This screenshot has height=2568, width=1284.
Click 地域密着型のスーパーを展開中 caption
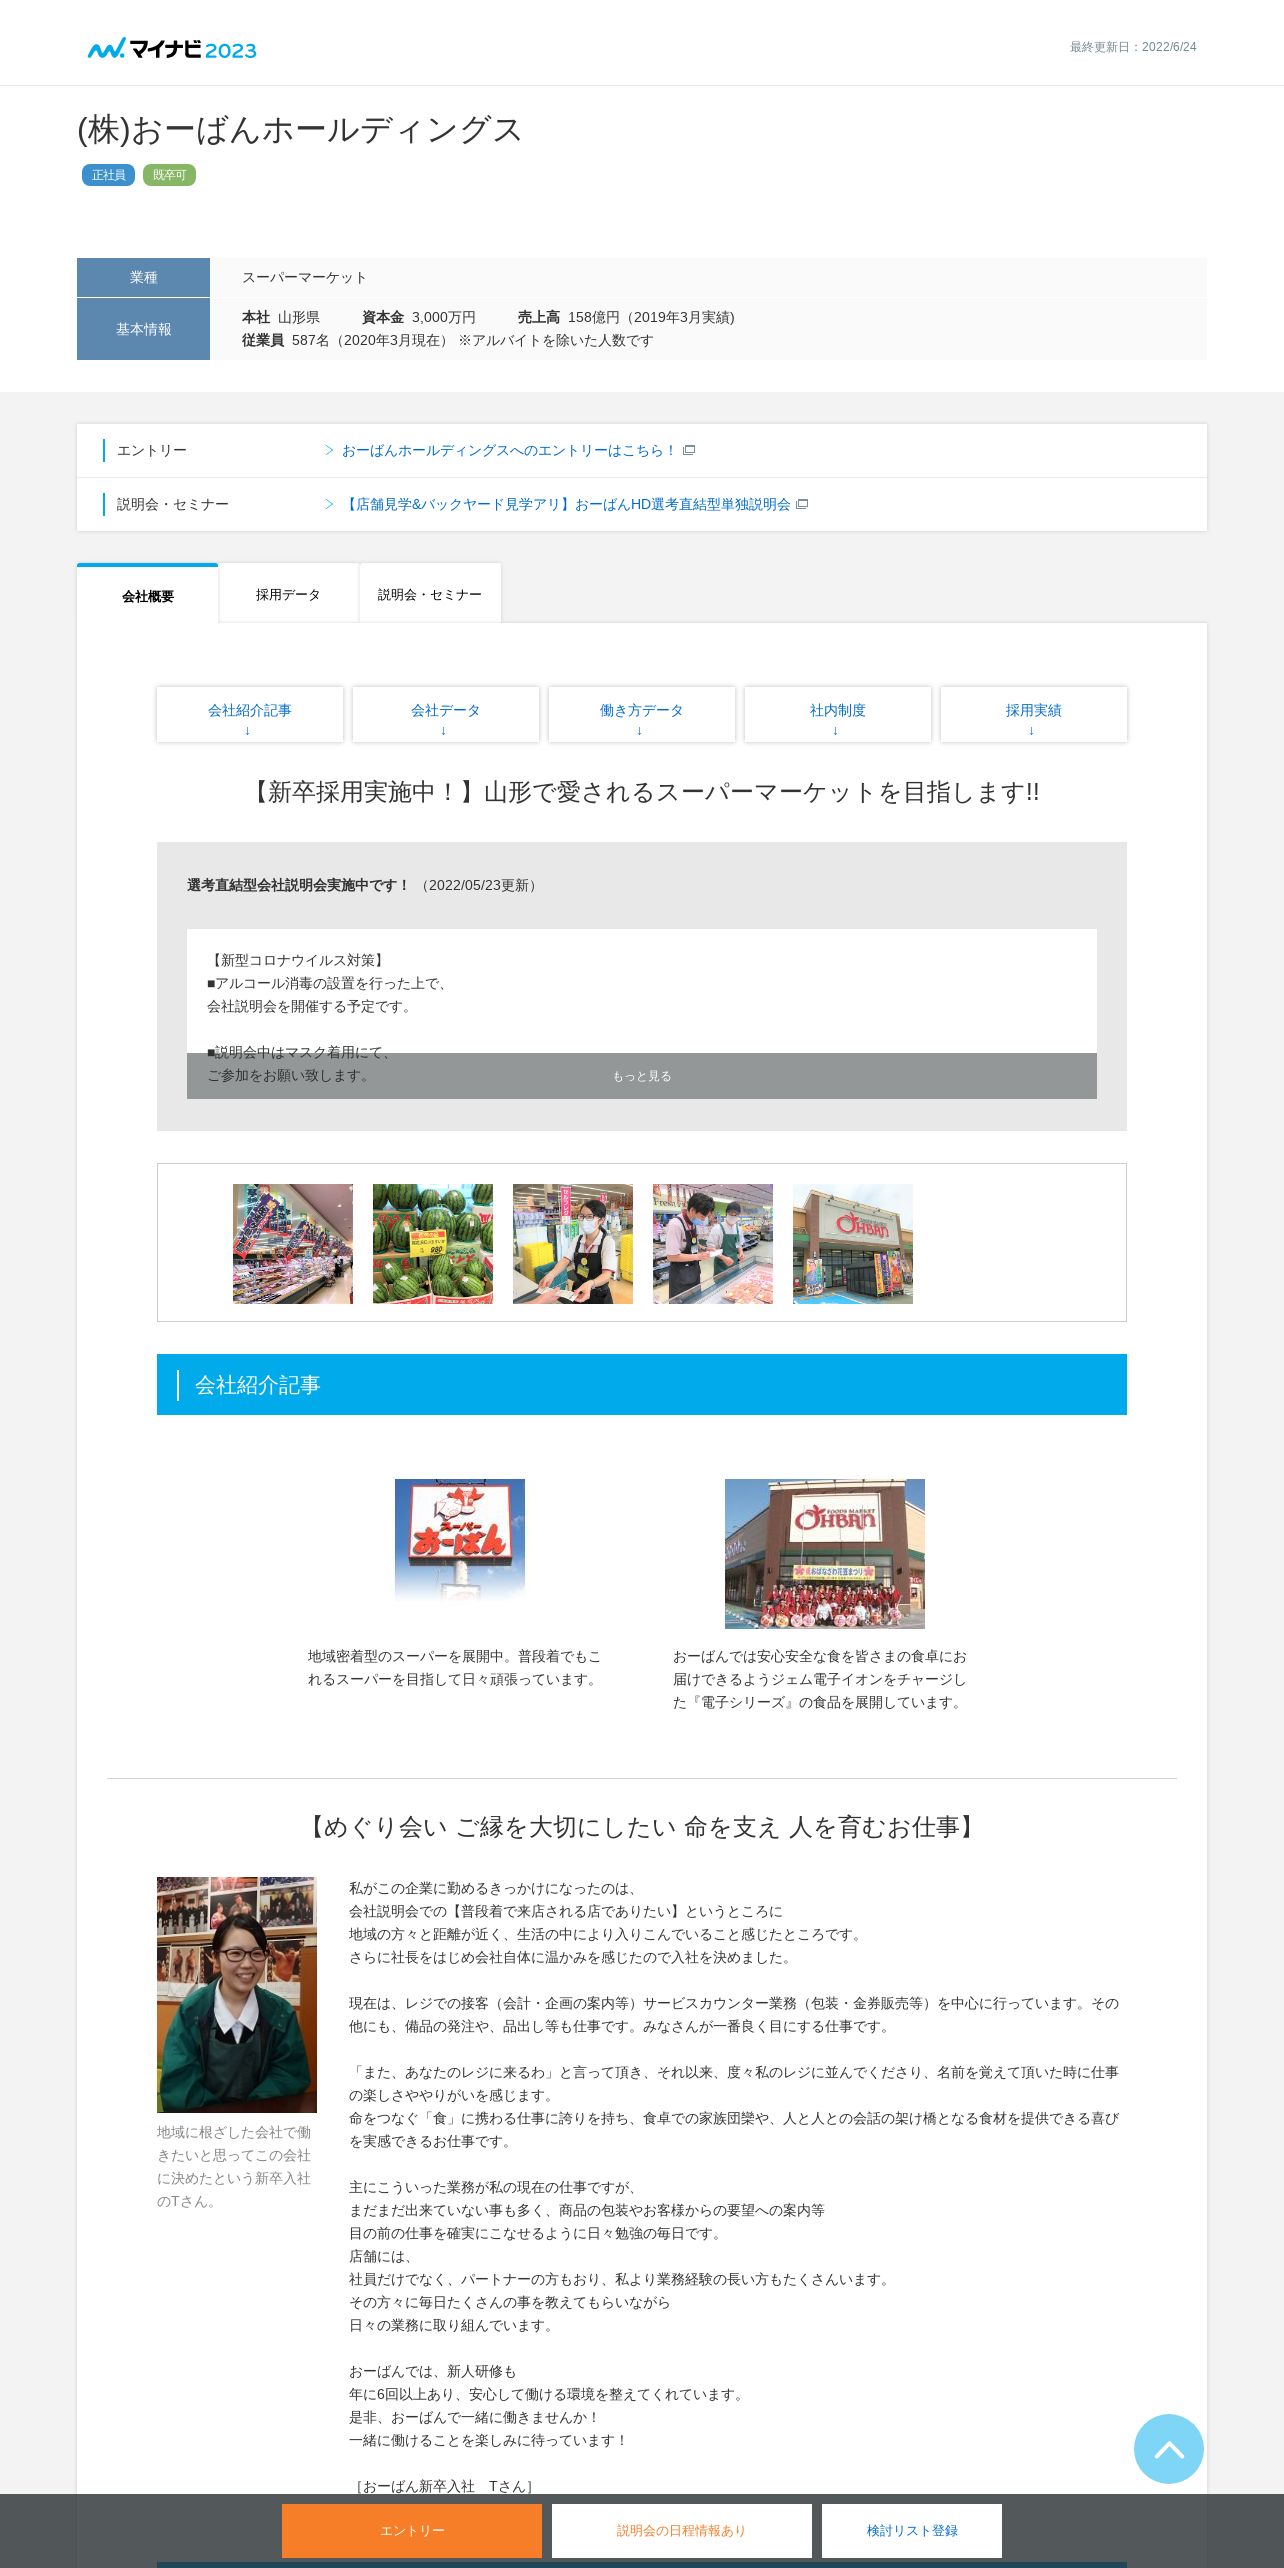(x=455, y=1668)
